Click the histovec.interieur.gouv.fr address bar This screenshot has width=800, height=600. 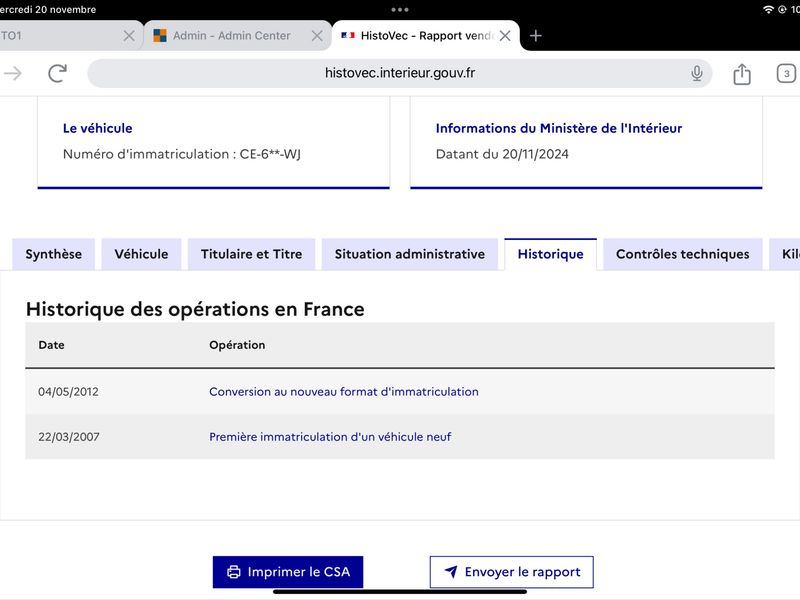[x=399, y=73]
